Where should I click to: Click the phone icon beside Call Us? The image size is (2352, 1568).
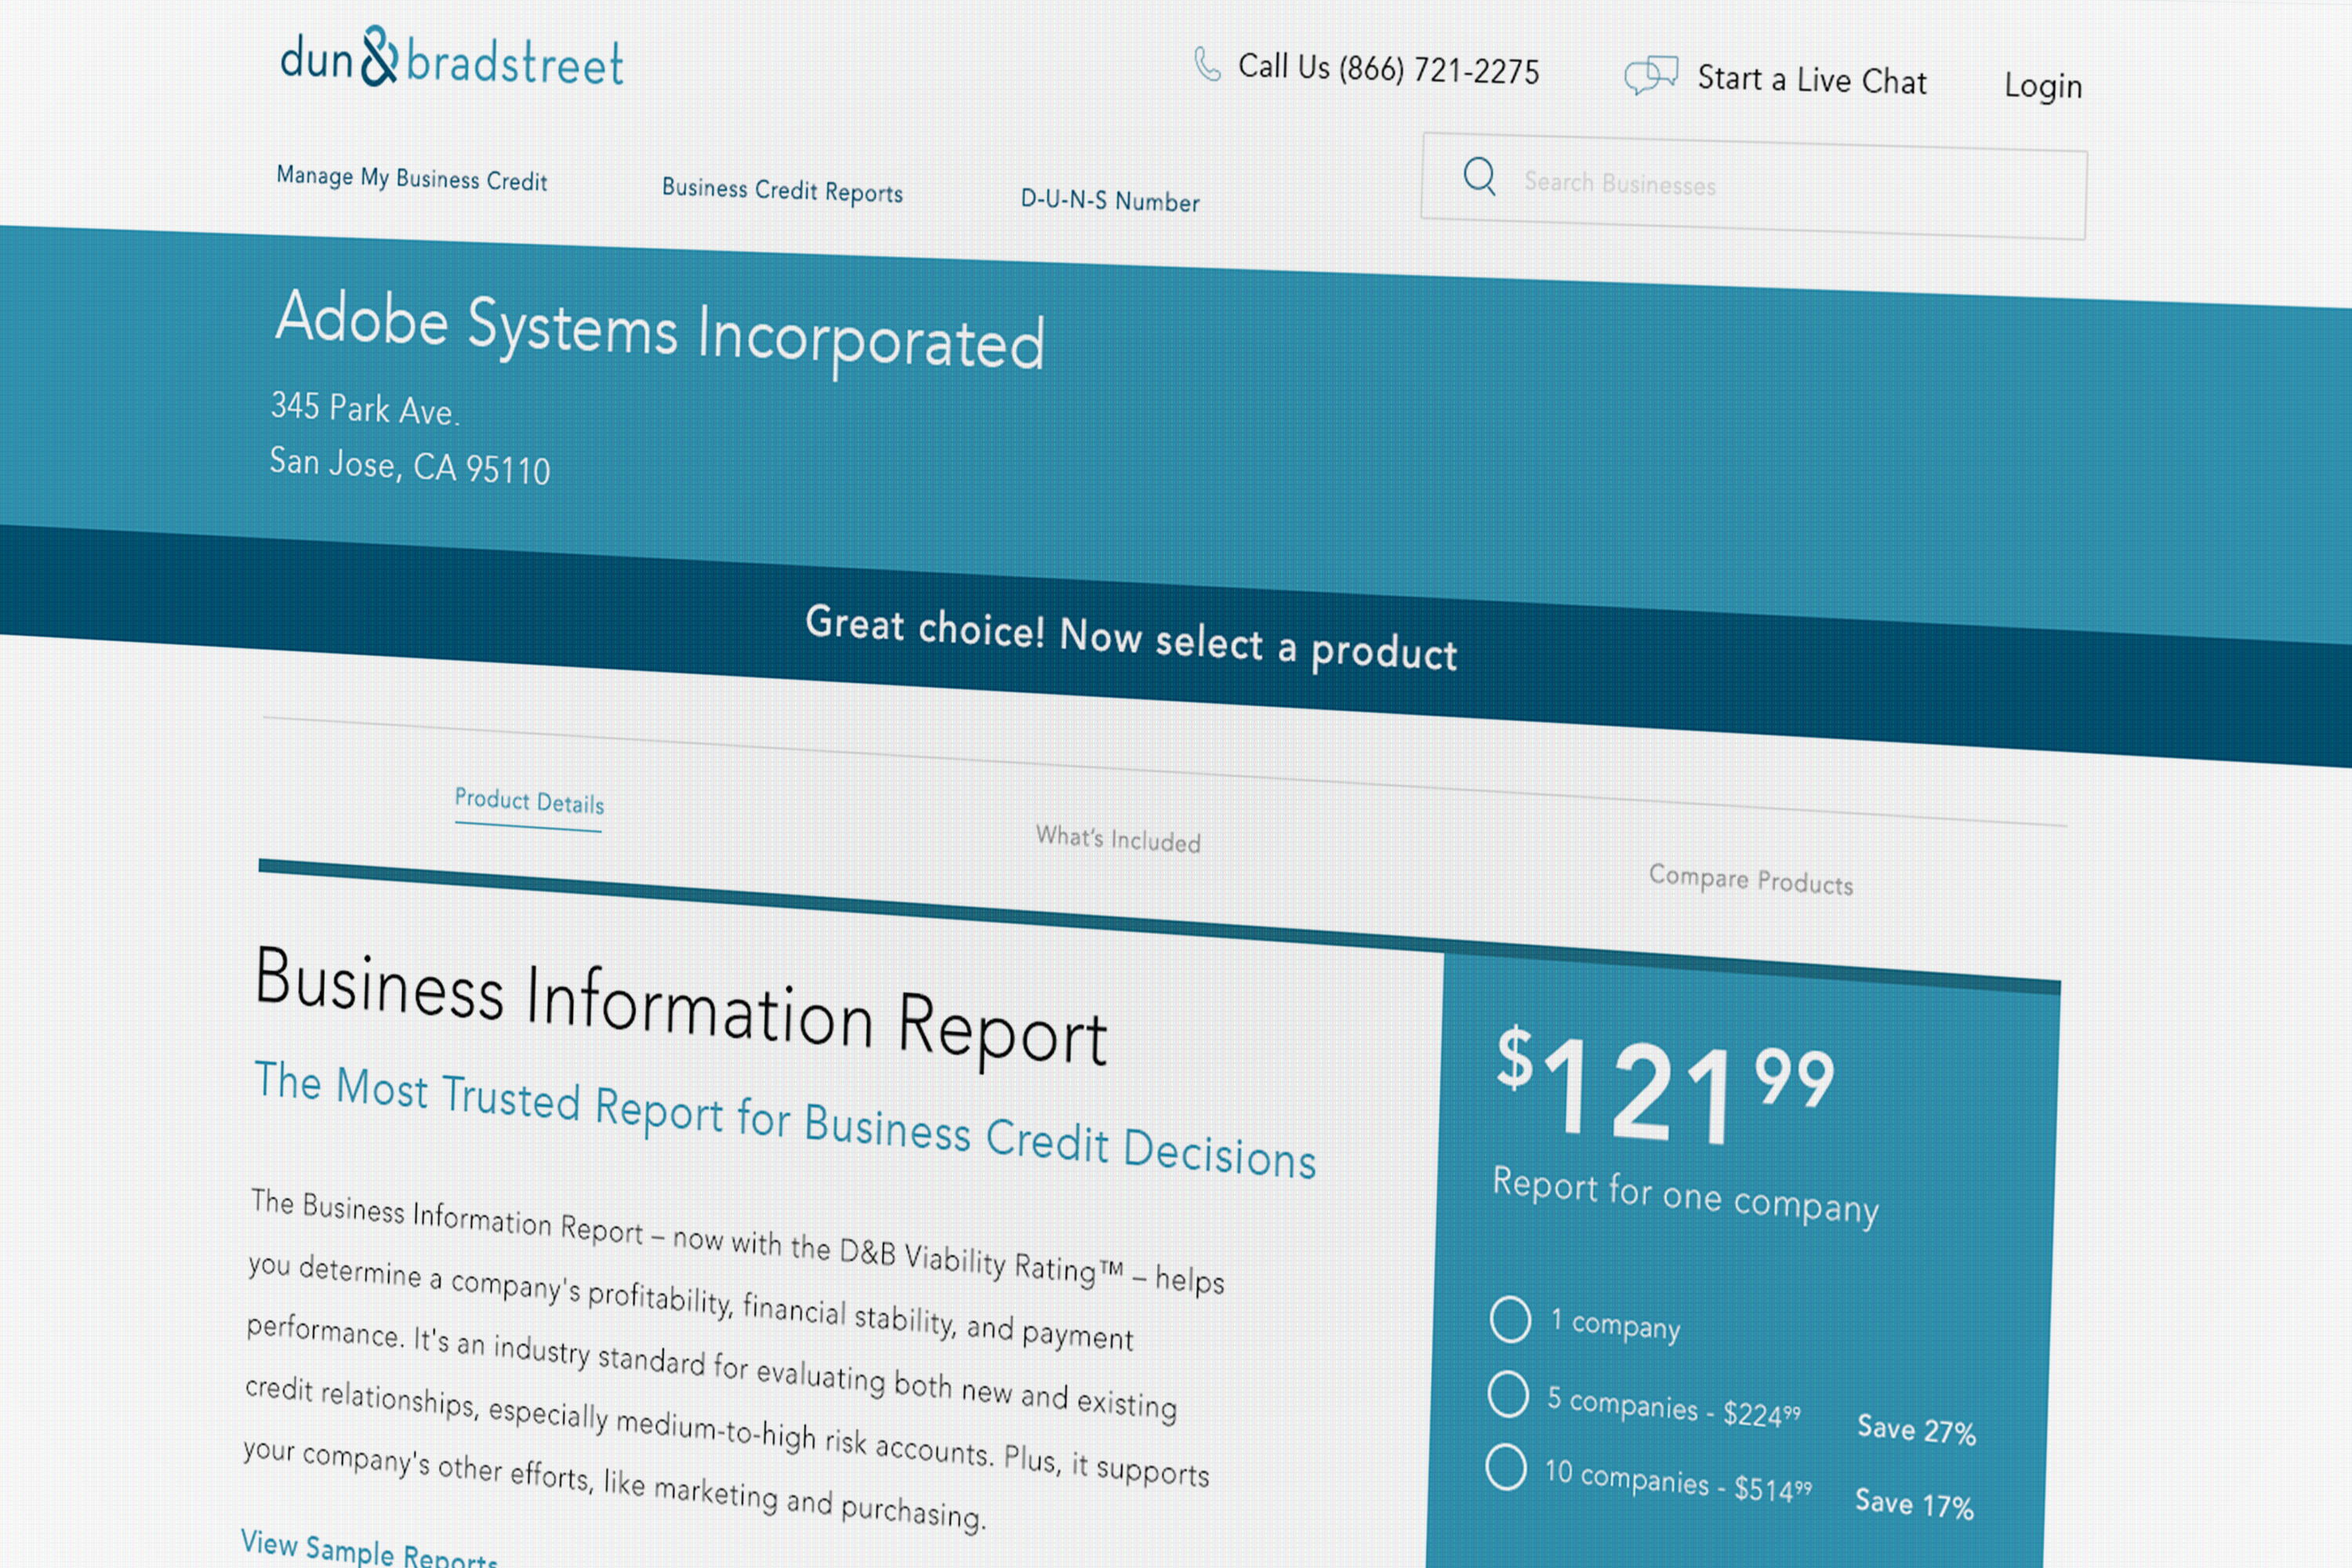coord(1207,64)
